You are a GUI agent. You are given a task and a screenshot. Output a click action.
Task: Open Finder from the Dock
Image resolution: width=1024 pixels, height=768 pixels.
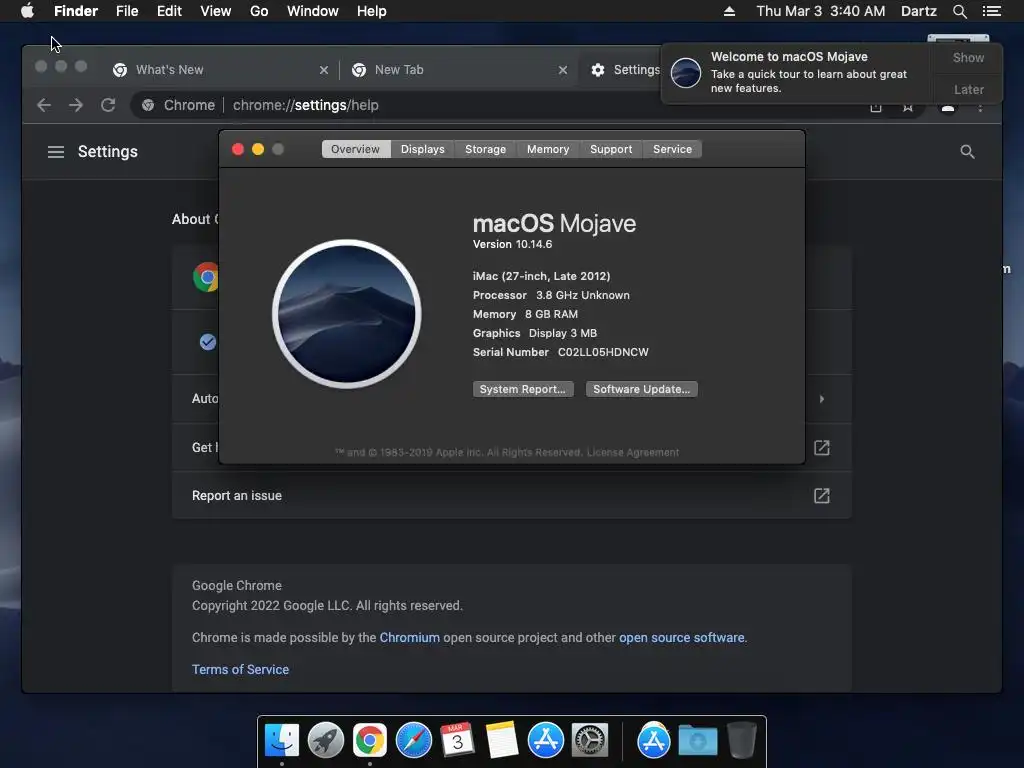coord(281,740)
